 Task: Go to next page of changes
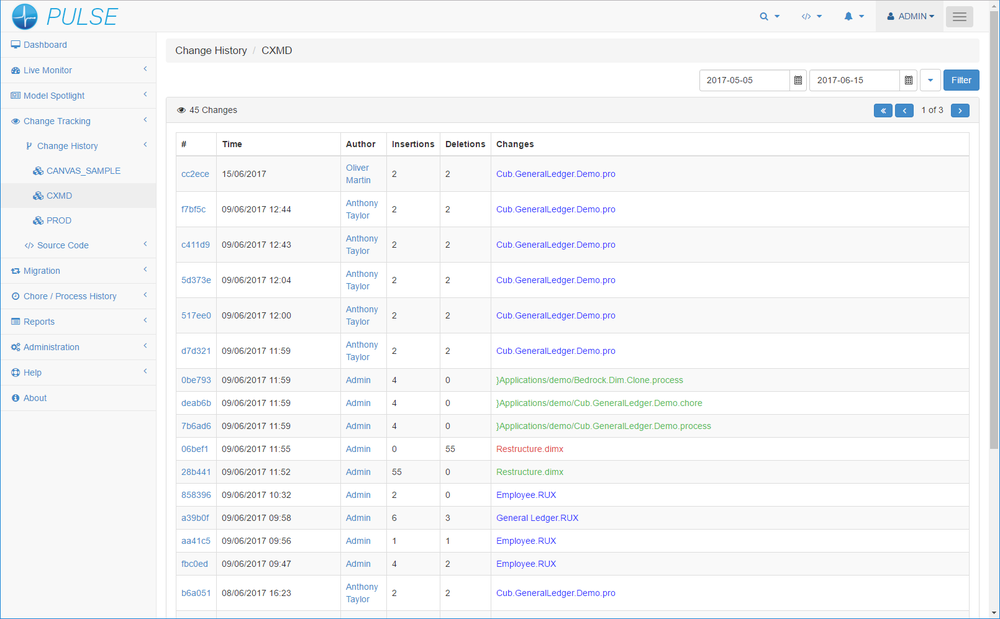coord(959,110)
